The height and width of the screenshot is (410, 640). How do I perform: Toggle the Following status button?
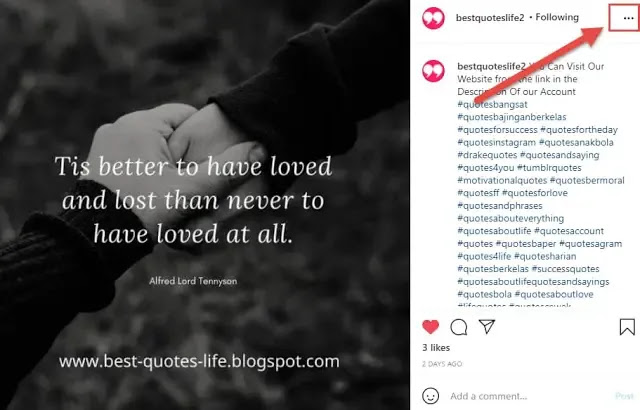557,17
